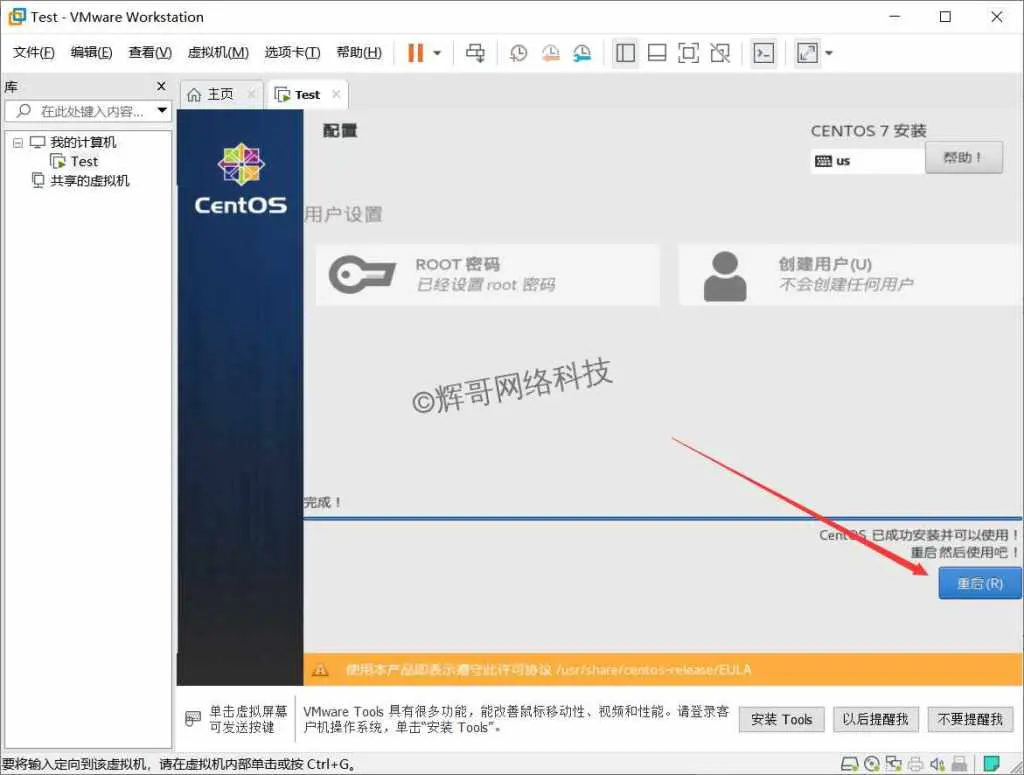Screen dimensions: 1024x775
Task: Toggle the thumbnail bar view icon
Action: pyautogui.click(x=657, y=53)
